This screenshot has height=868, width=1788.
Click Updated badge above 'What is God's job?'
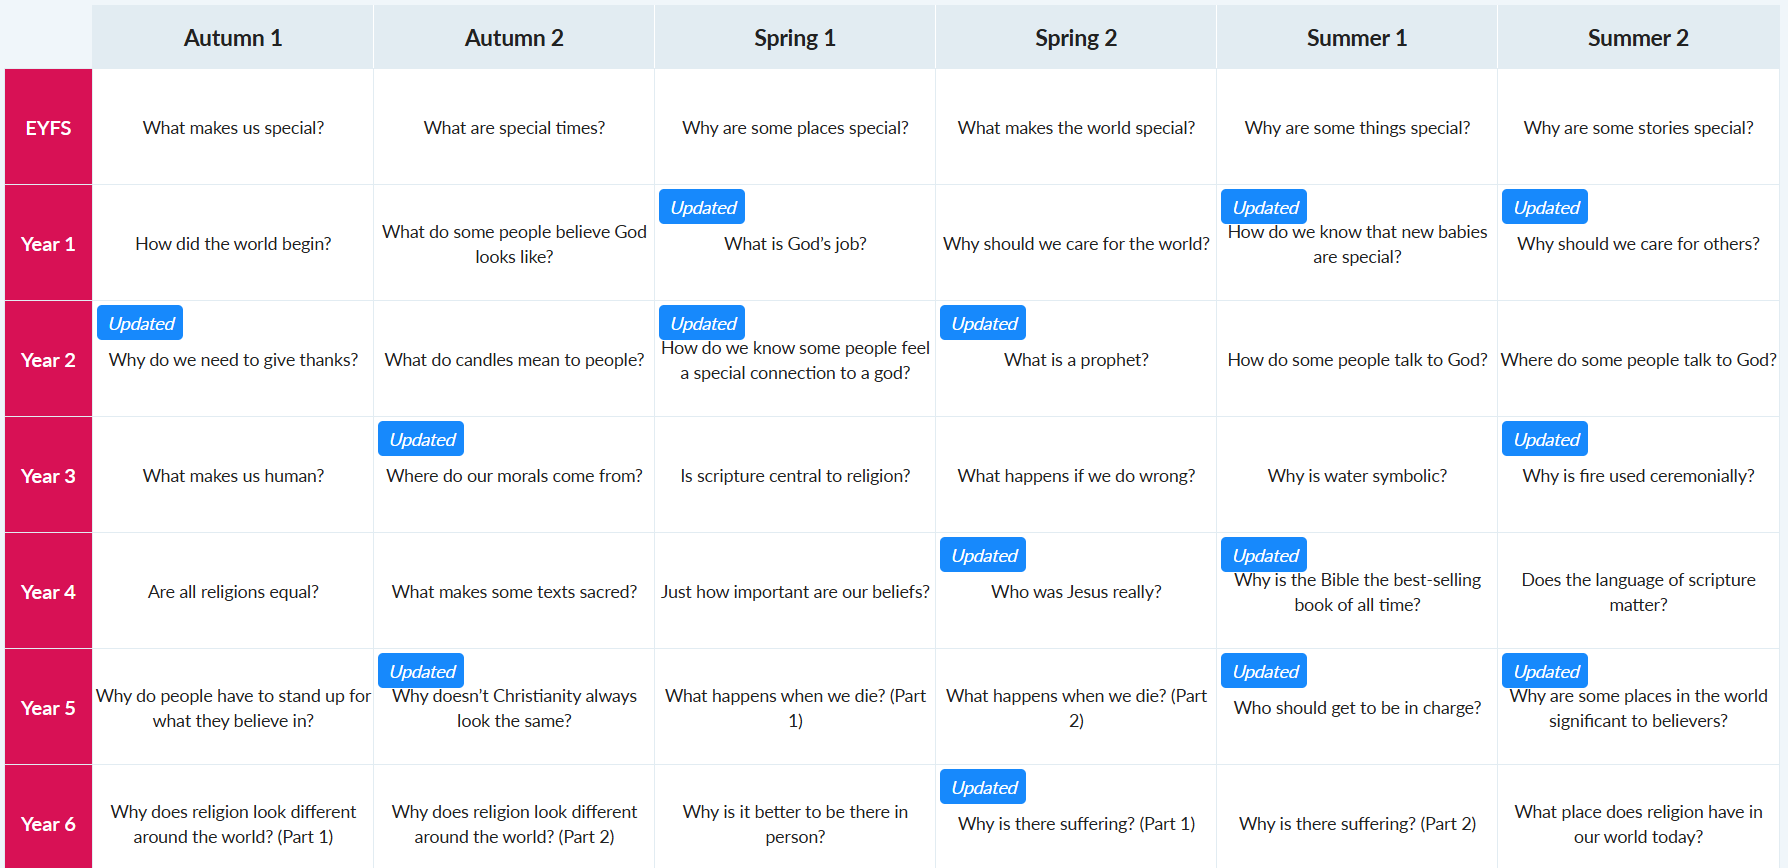tap(703, 208)
